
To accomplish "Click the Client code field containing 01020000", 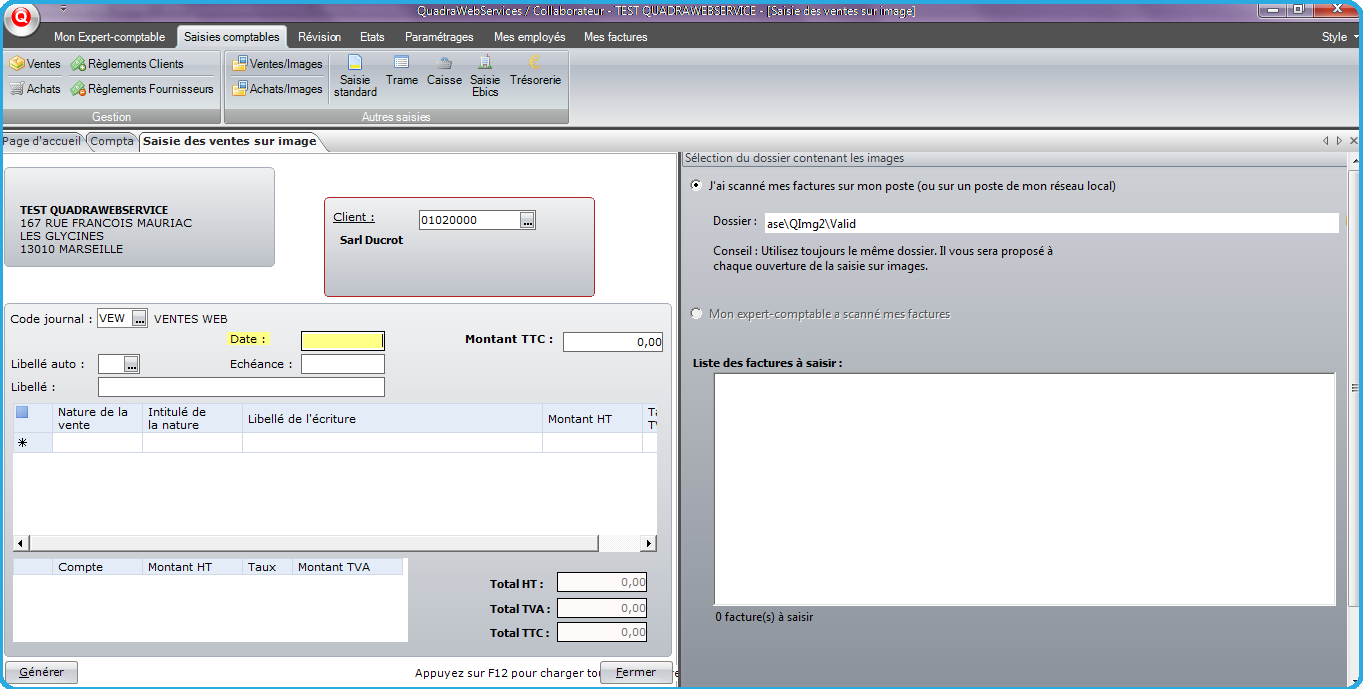I will (470, 220).
